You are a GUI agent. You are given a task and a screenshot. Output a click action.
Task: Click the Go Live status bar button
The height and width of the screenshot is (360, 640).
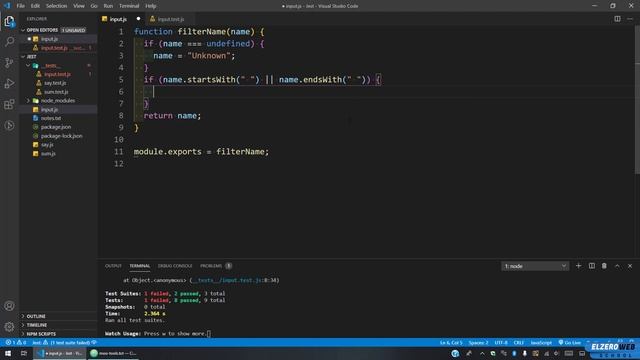click(569, 342)
